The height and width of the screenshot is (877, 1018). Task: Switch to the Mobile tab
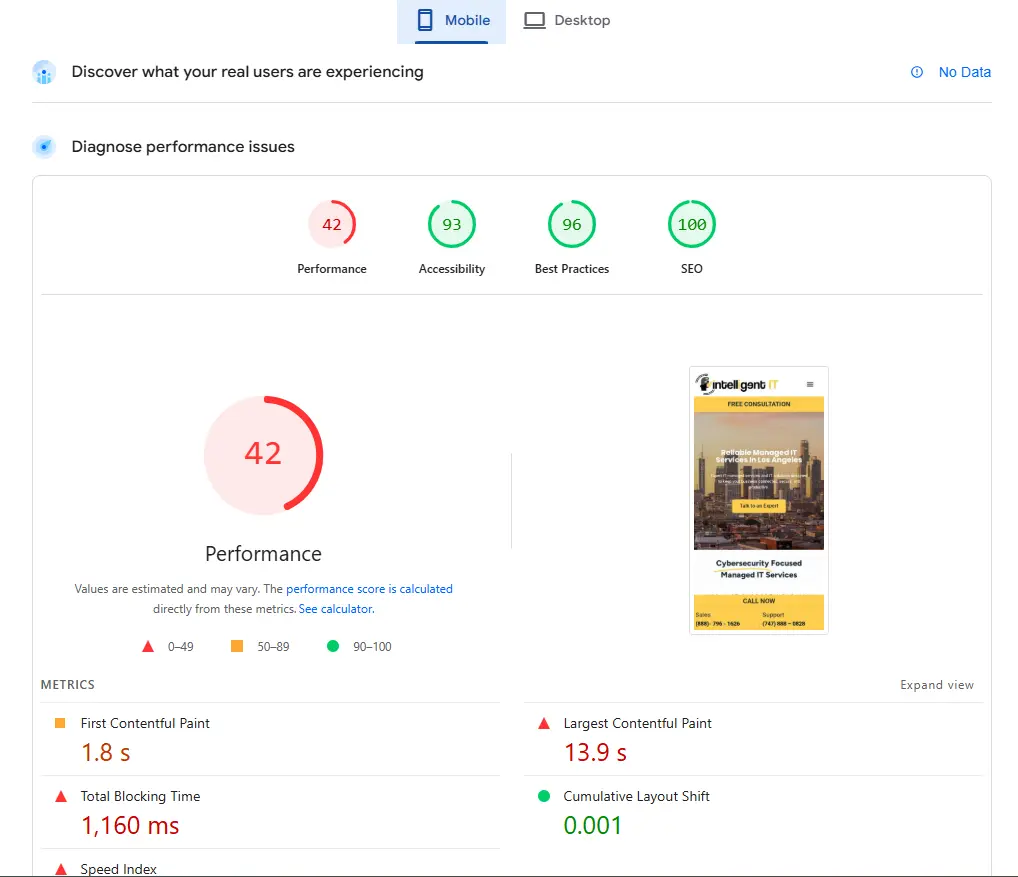[451, 21]
